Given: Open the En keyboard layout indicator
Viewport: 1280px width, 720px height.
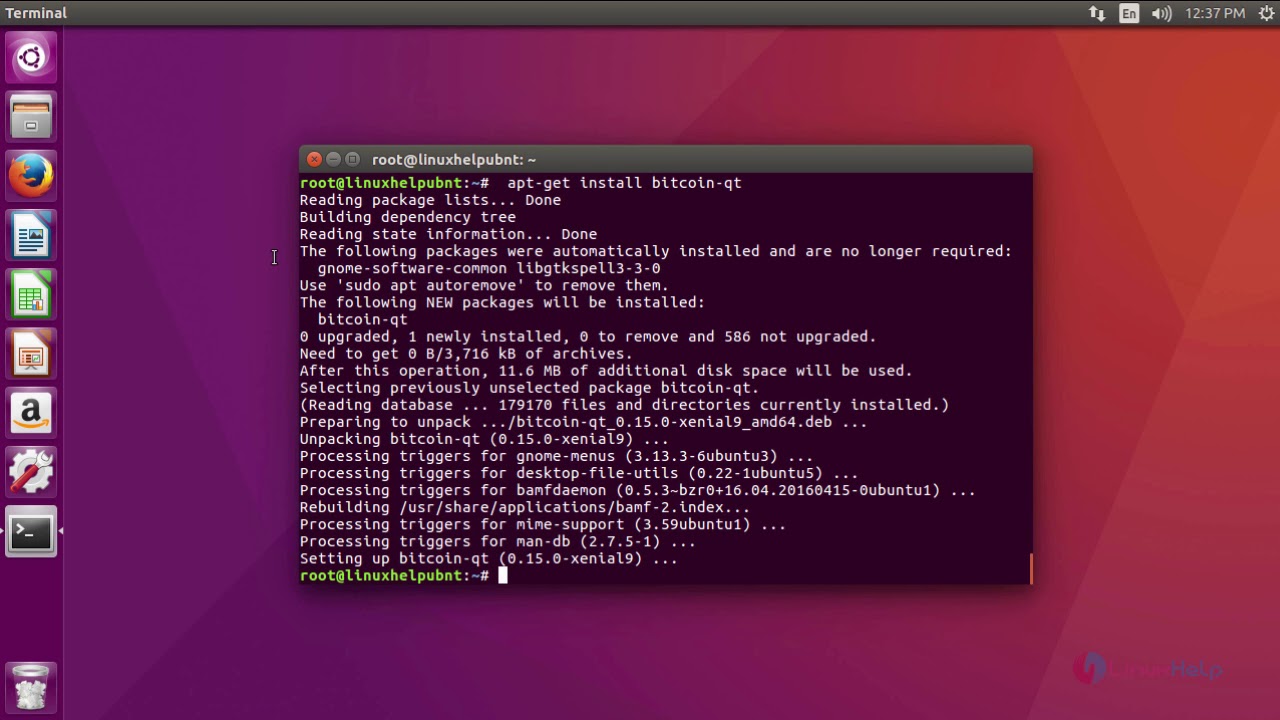Looking at the screenshot, I should [x=1129, y=13].
